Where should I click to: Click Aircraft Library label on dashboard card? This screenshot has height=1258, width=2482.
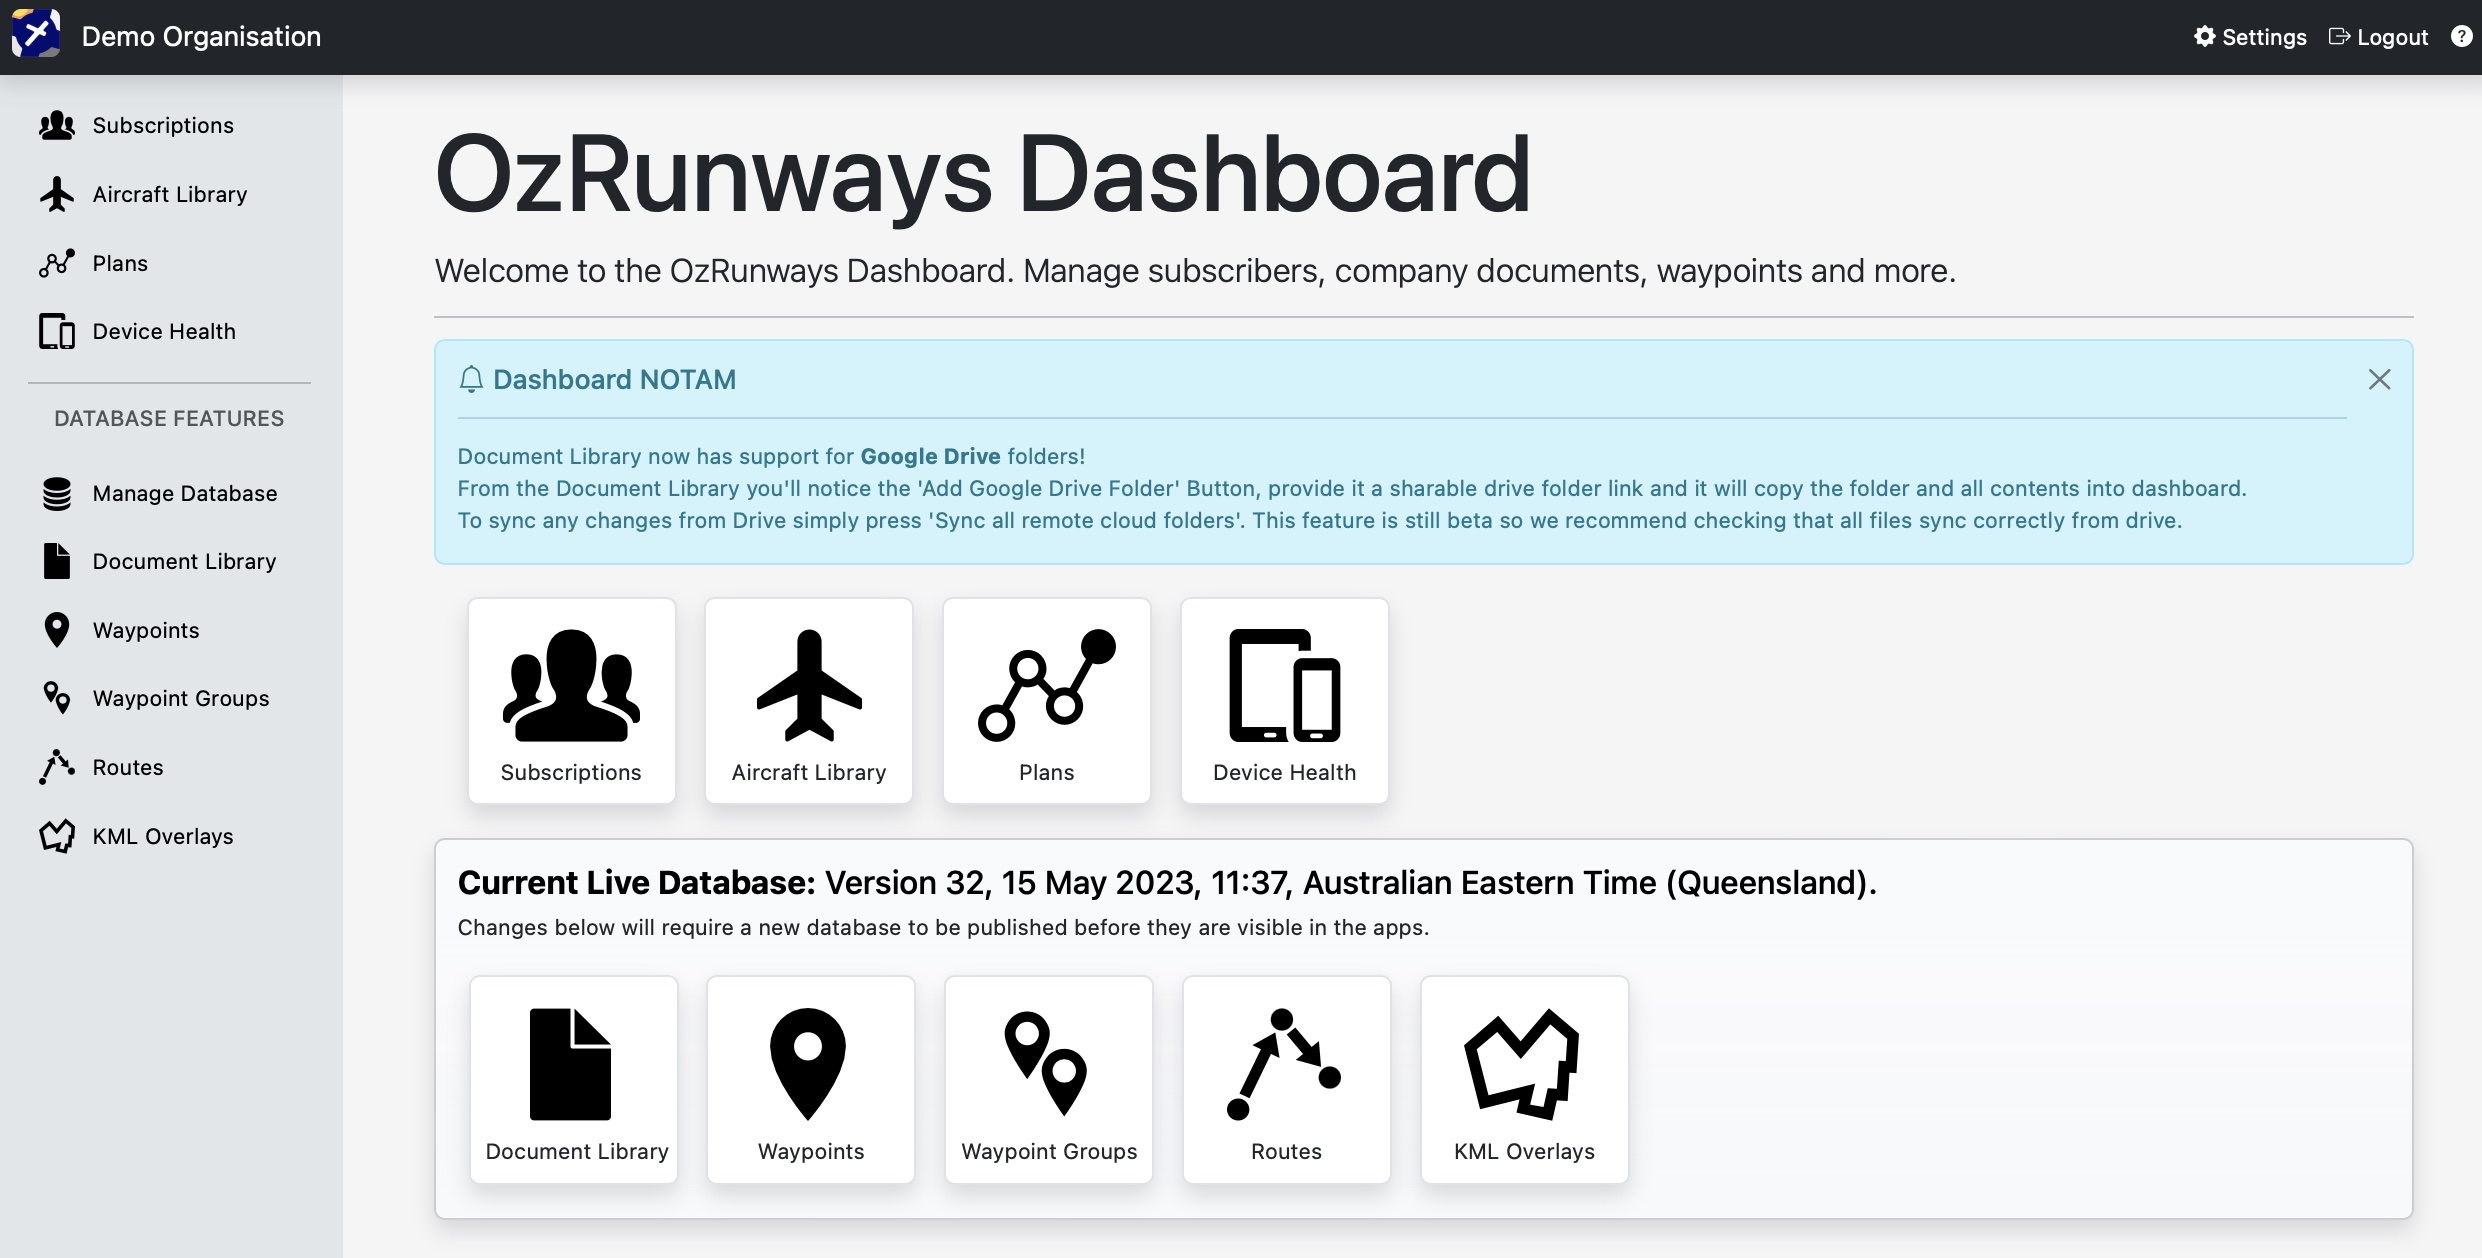[809, 772]
